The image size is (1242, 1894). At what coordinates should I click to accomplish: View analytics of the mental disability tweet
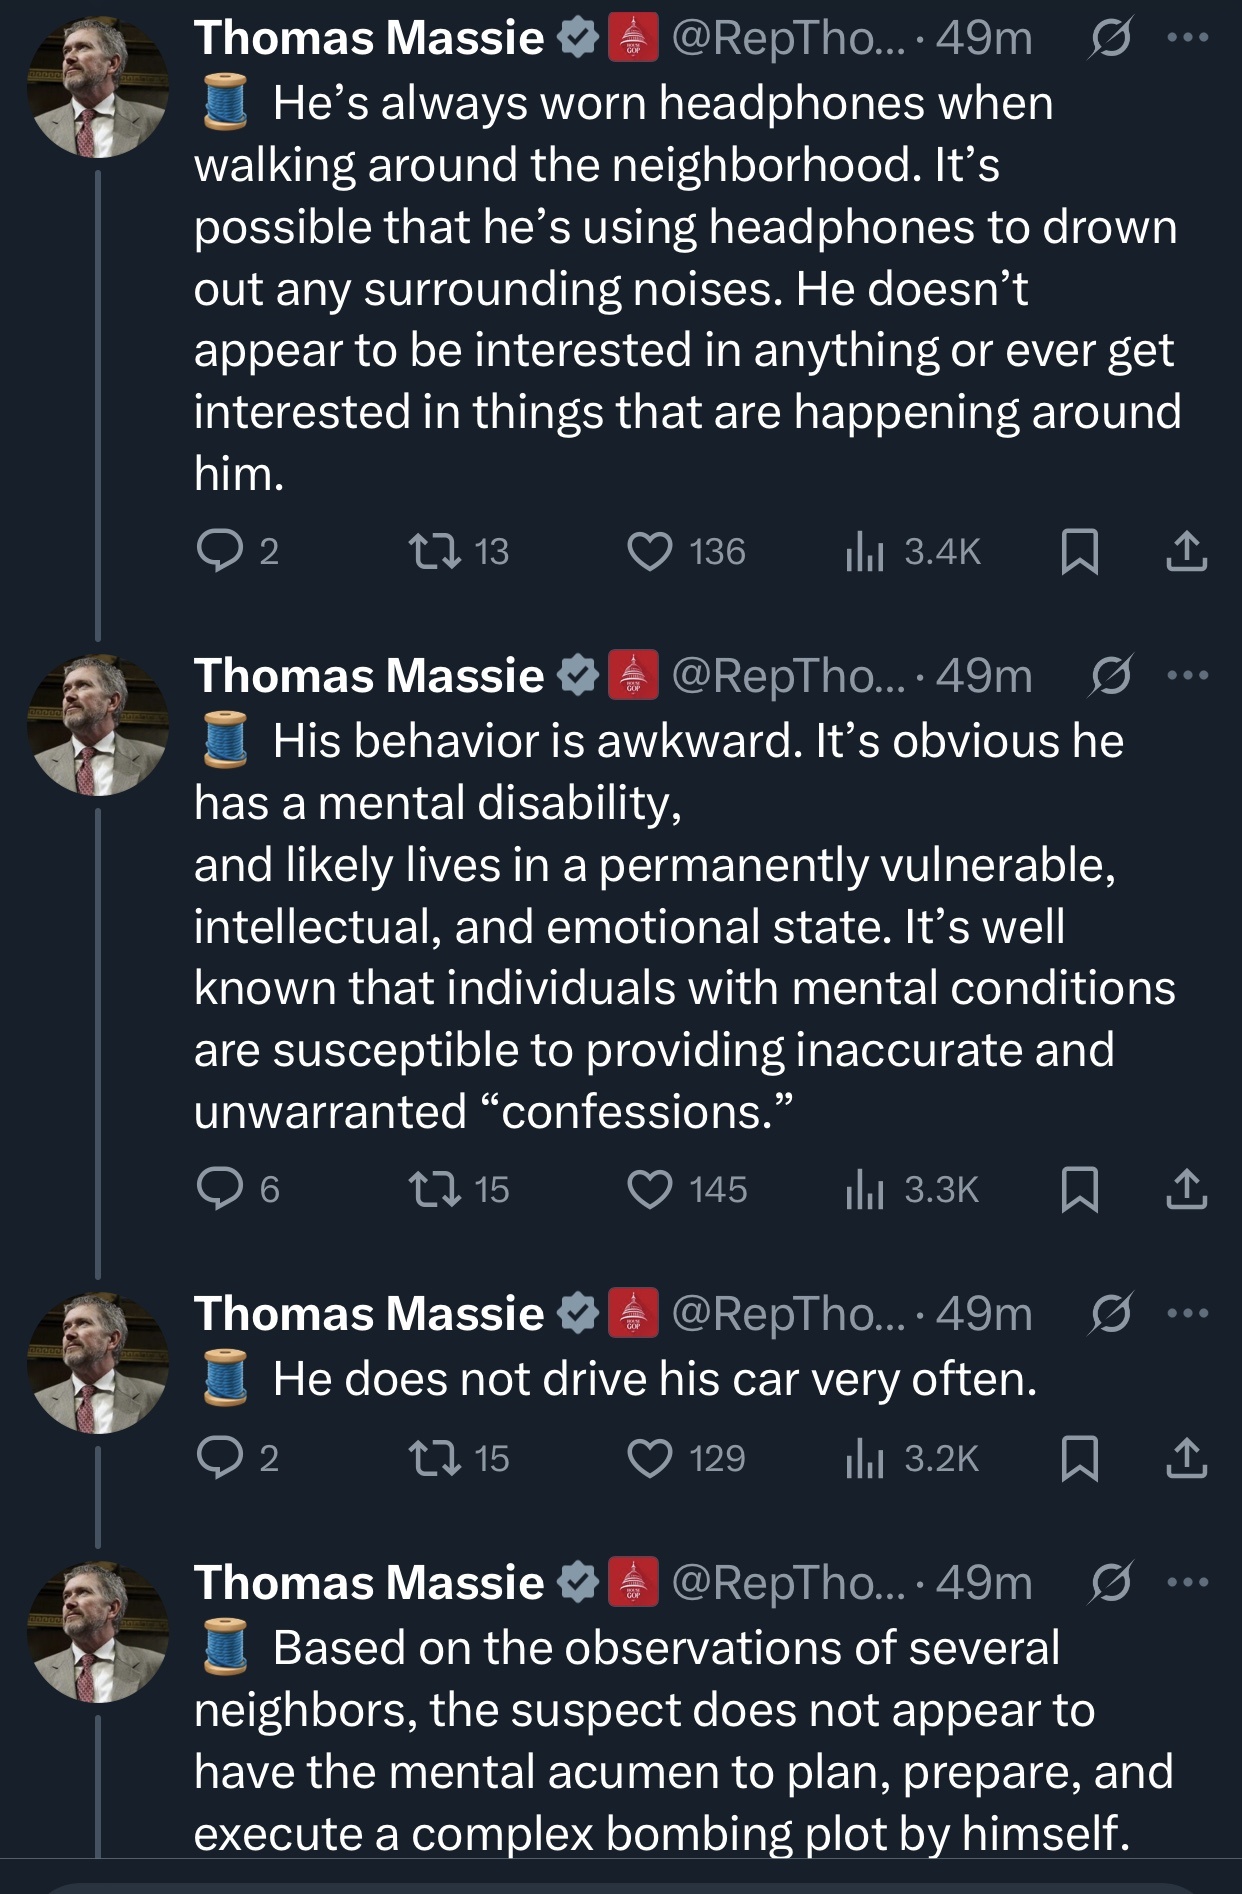tap(864, 1189)
